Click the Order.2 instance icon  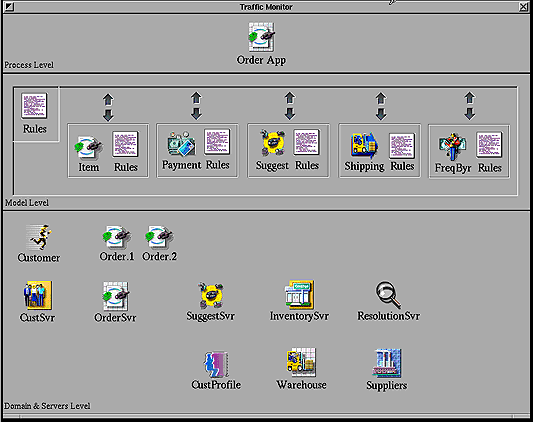(x=159, y=237)
